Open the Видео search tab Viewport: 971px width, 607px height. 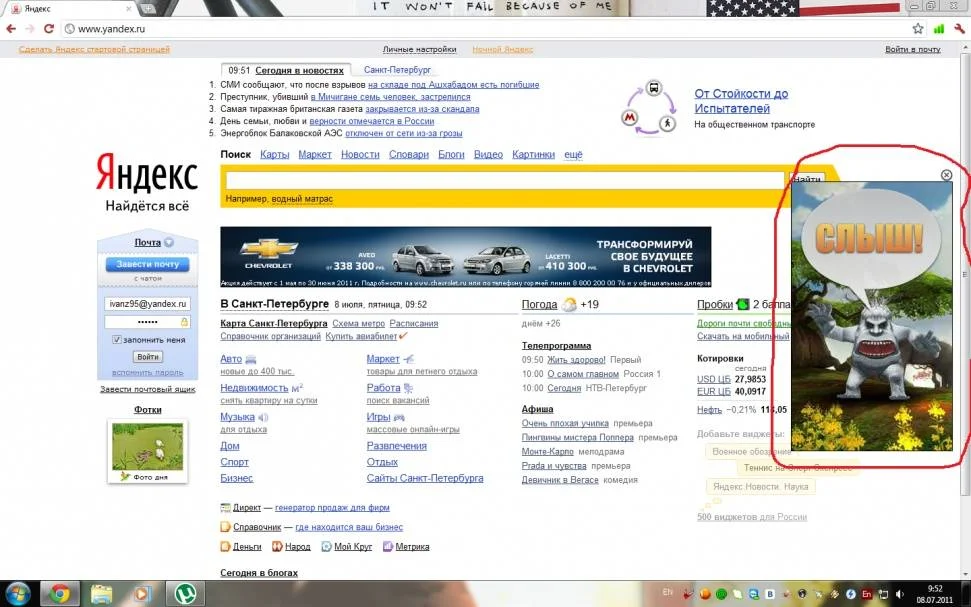coord(488,155)
